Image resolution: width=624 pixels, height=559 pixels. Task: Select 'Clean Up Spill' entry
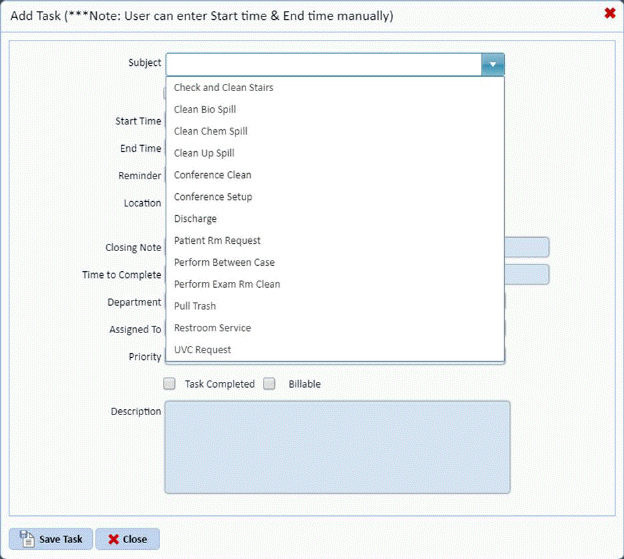coord(204,153)
